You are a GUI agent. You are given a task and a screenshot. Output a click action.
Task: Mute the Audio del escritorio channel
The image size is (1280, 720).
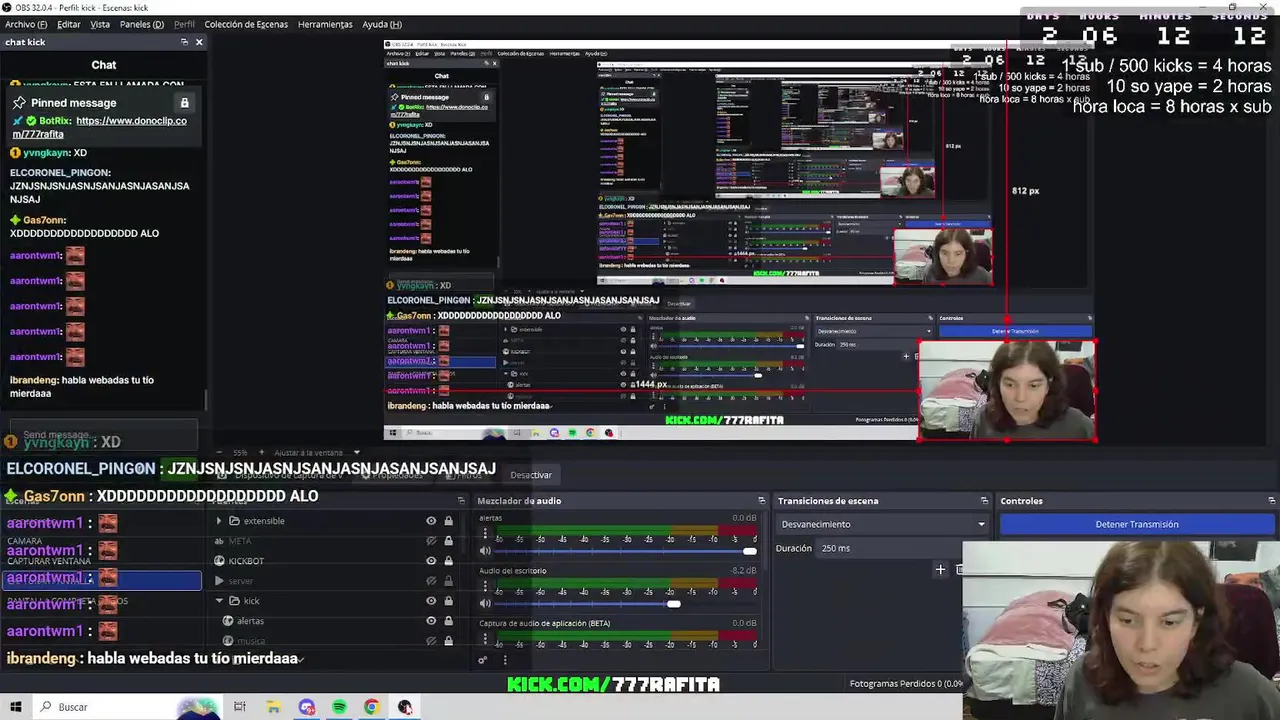click(485, 603)
